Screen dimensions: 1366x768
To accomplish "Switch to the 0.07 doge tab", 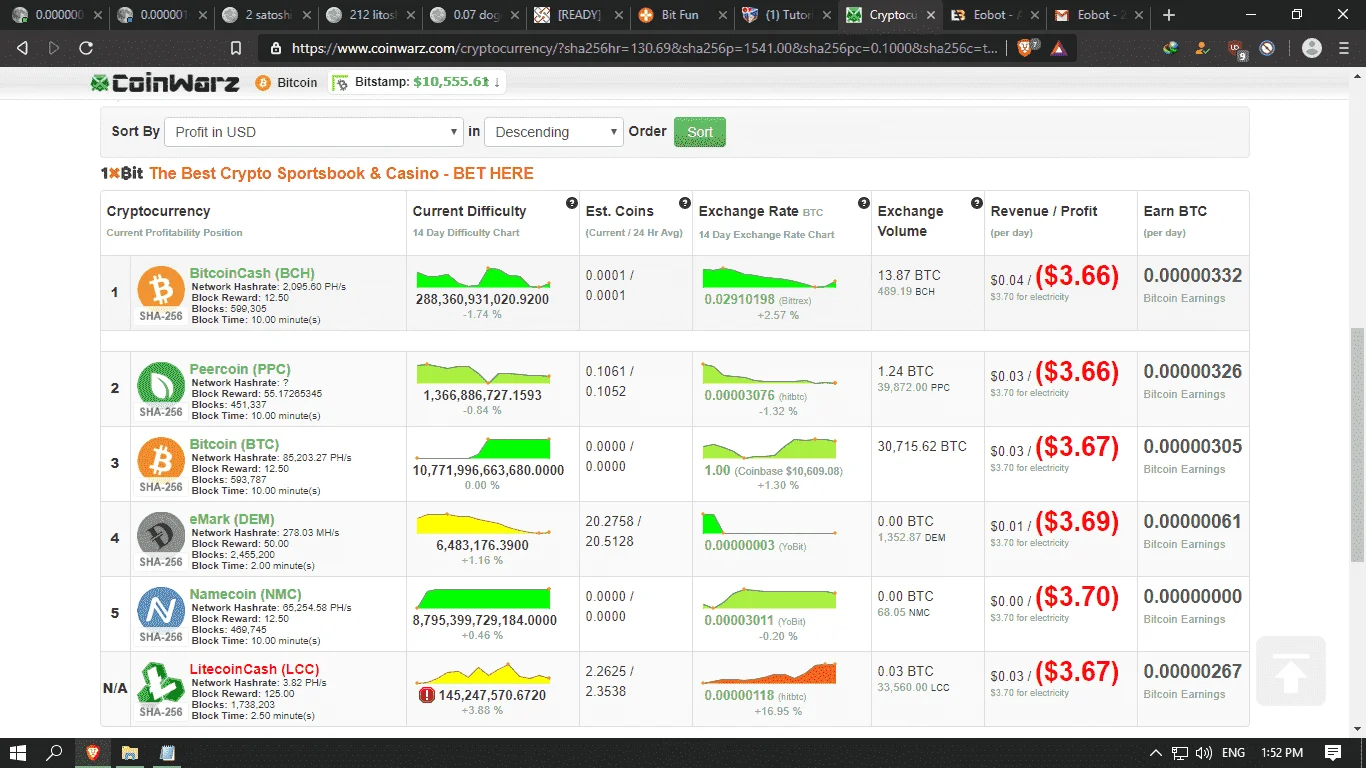I will pyautogui.click(x=473, y=15).
